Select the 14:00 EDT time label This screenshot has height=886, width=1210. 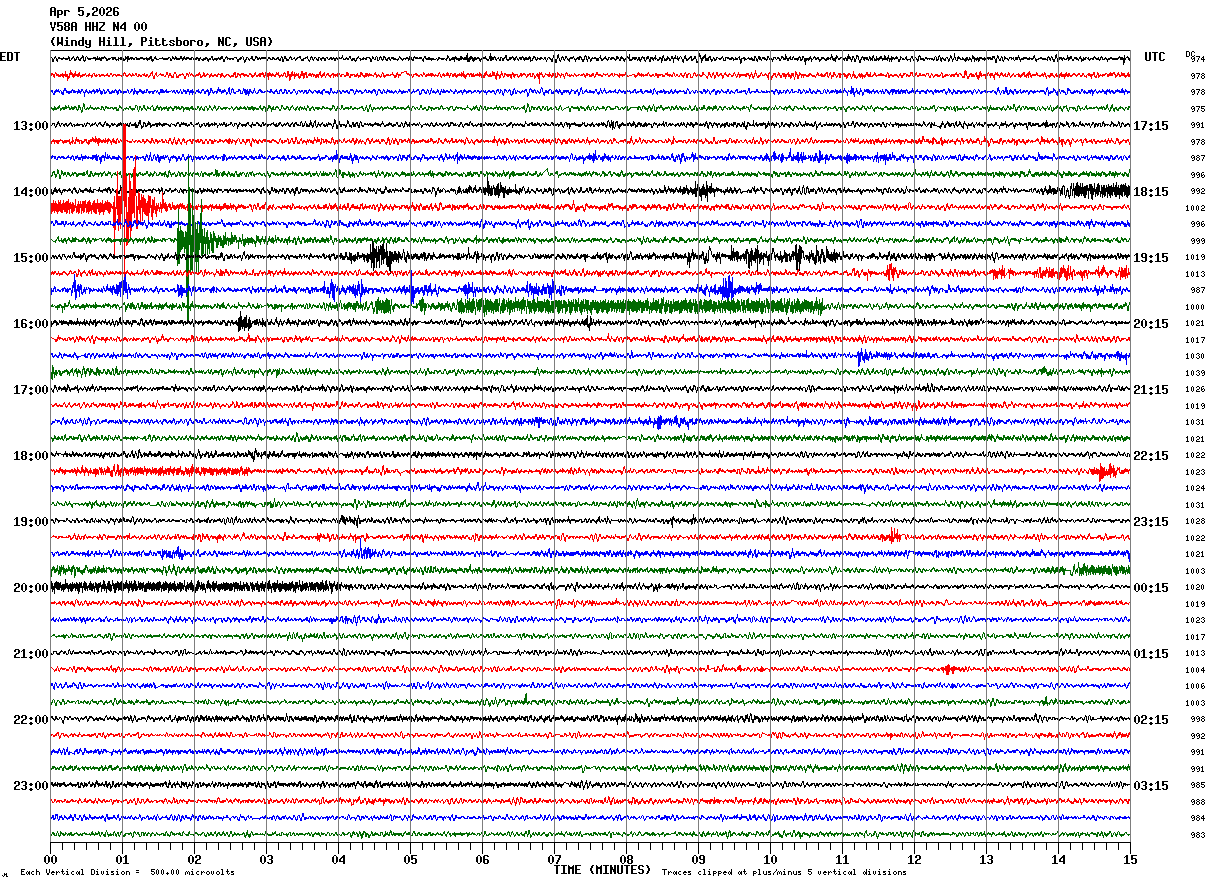[30, 191]
